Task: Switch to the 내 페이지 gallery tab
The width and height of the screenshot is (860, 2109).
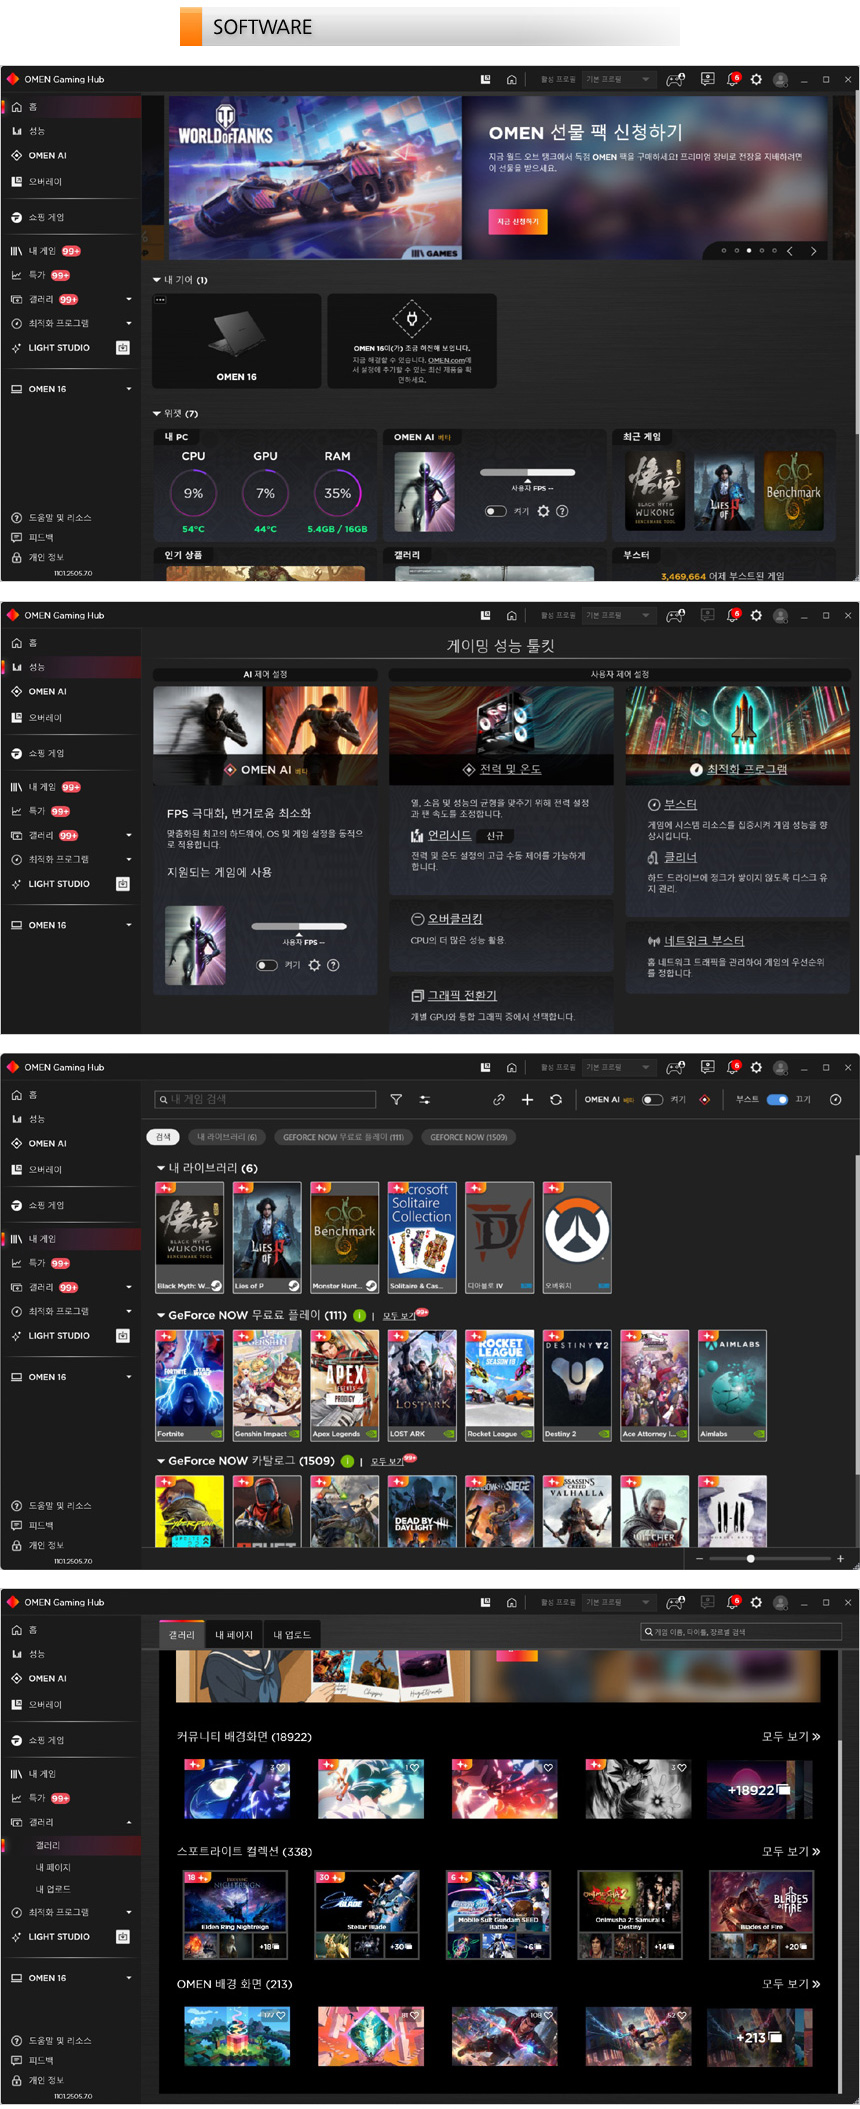Action: (x=234, y=1635)
